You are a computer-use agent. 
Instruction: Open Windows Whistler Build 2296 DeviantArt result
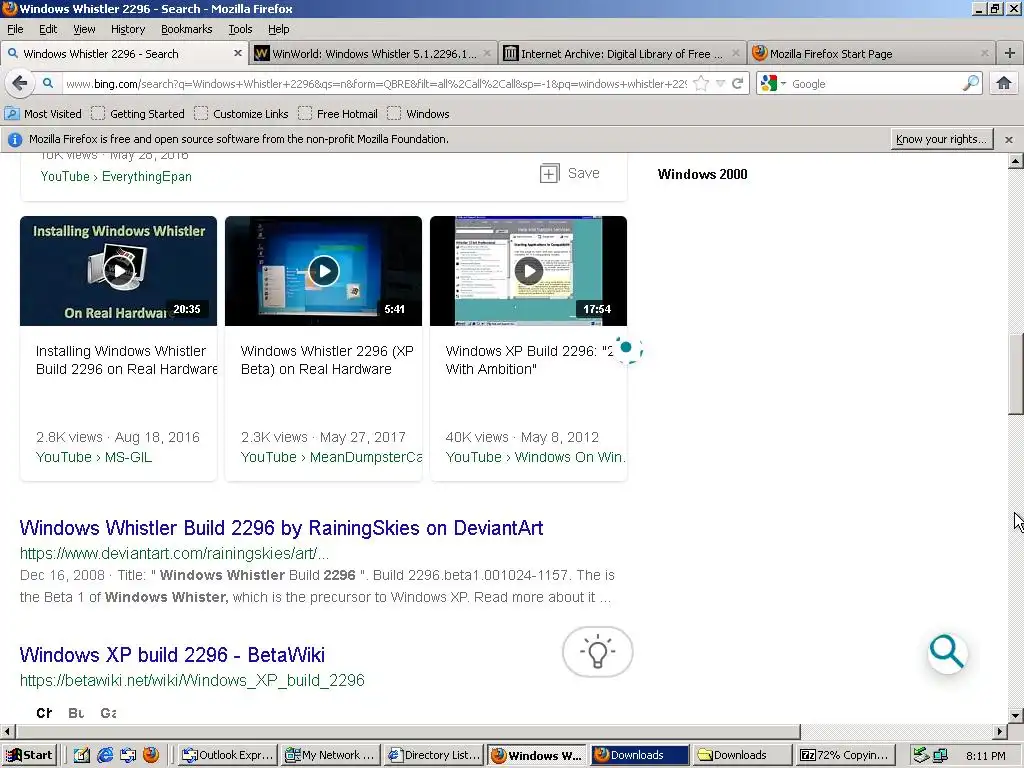(x=281, y=528)
